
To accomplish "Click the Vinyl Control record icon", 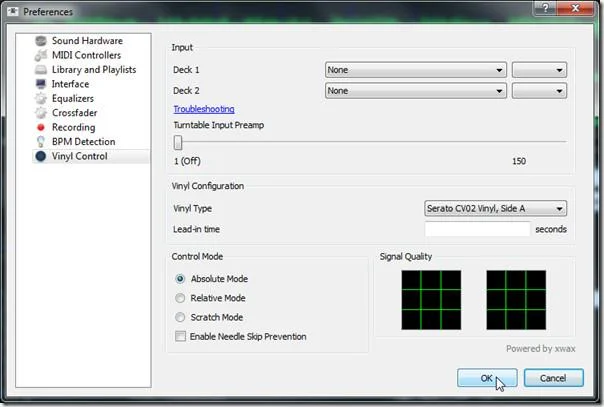I will (x=40, y=156).
